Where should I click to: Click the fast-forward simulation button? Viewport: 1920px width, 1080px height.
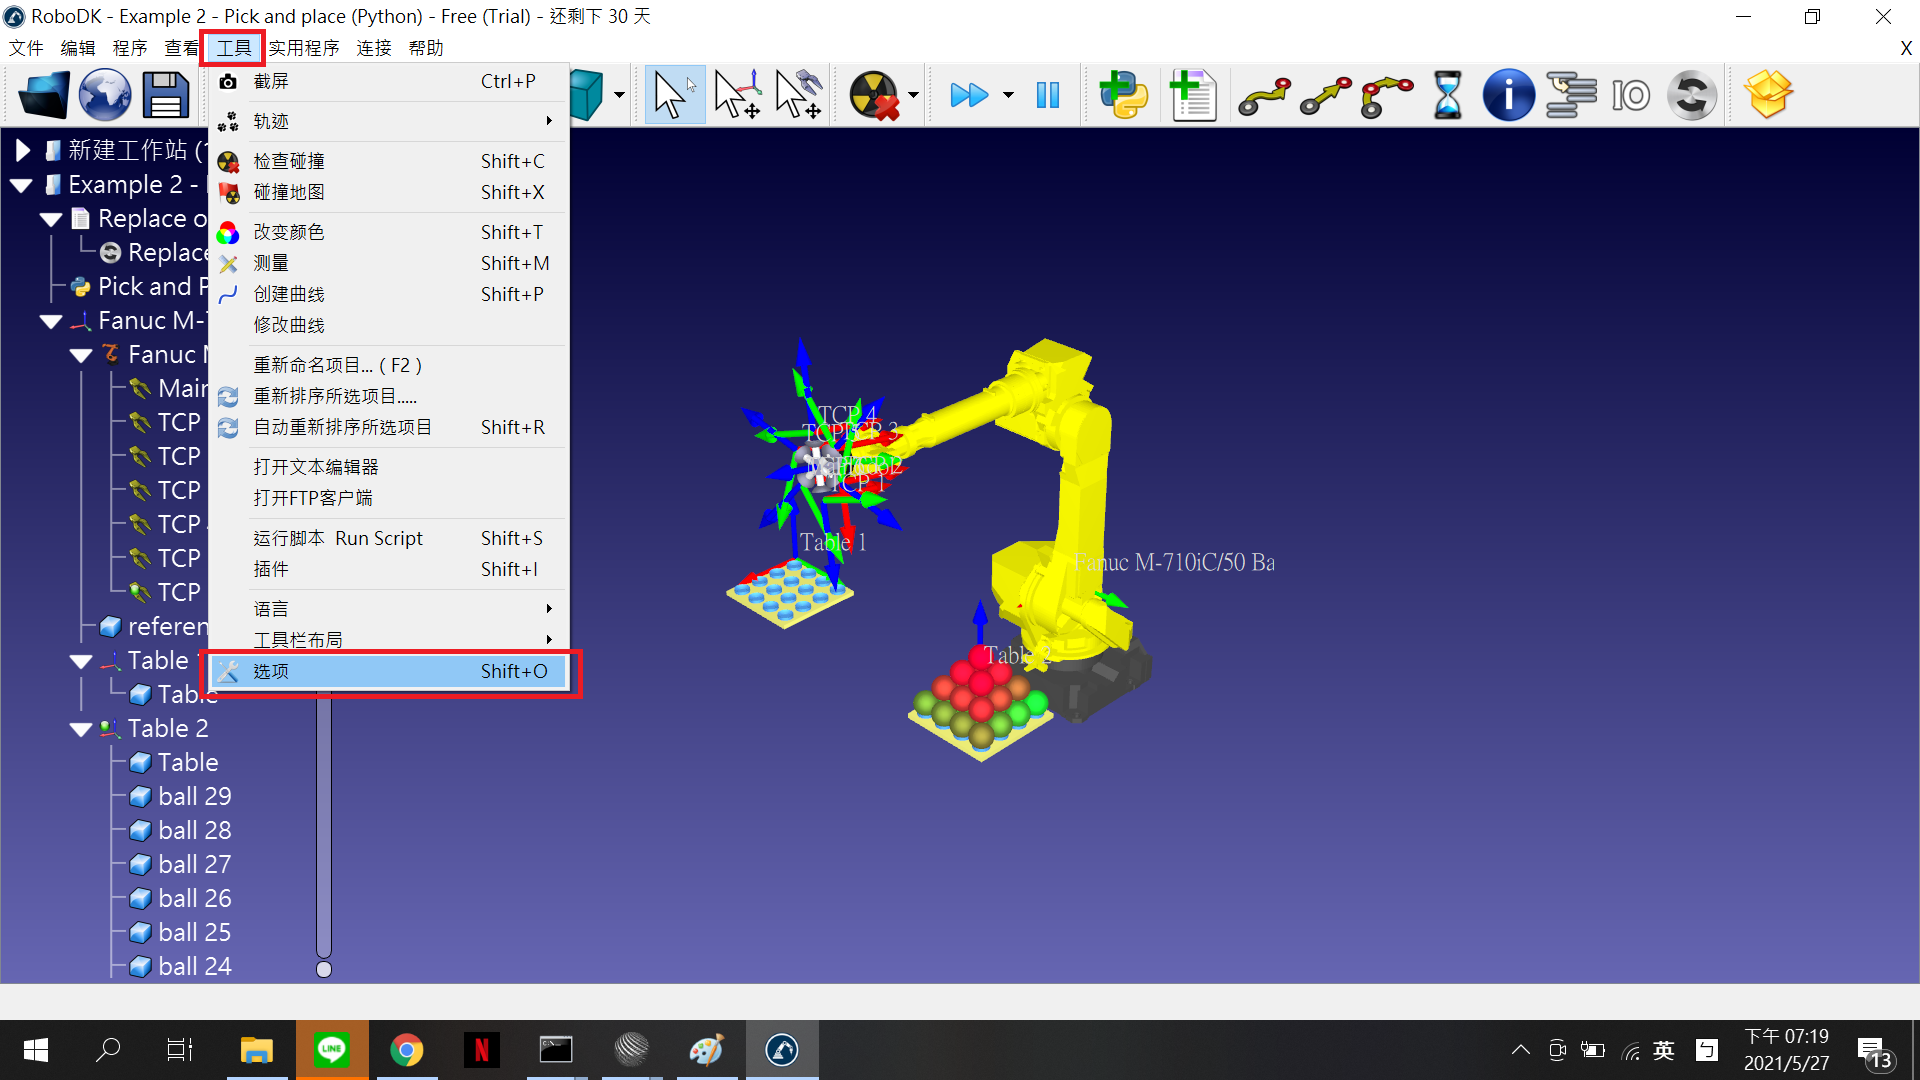(968, 95)
